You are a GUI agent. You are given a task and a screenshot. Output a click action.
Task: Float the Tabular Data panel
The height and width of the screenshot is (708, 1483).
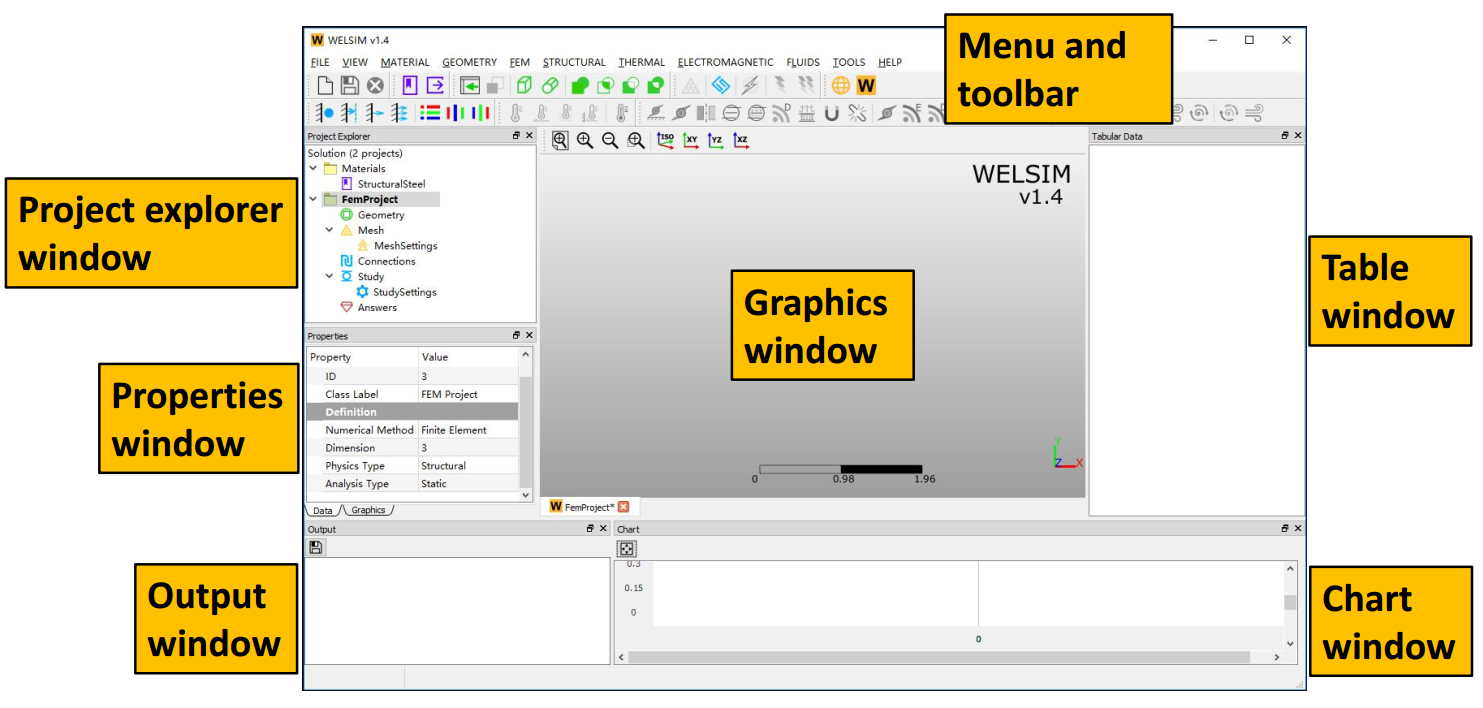1285,136
